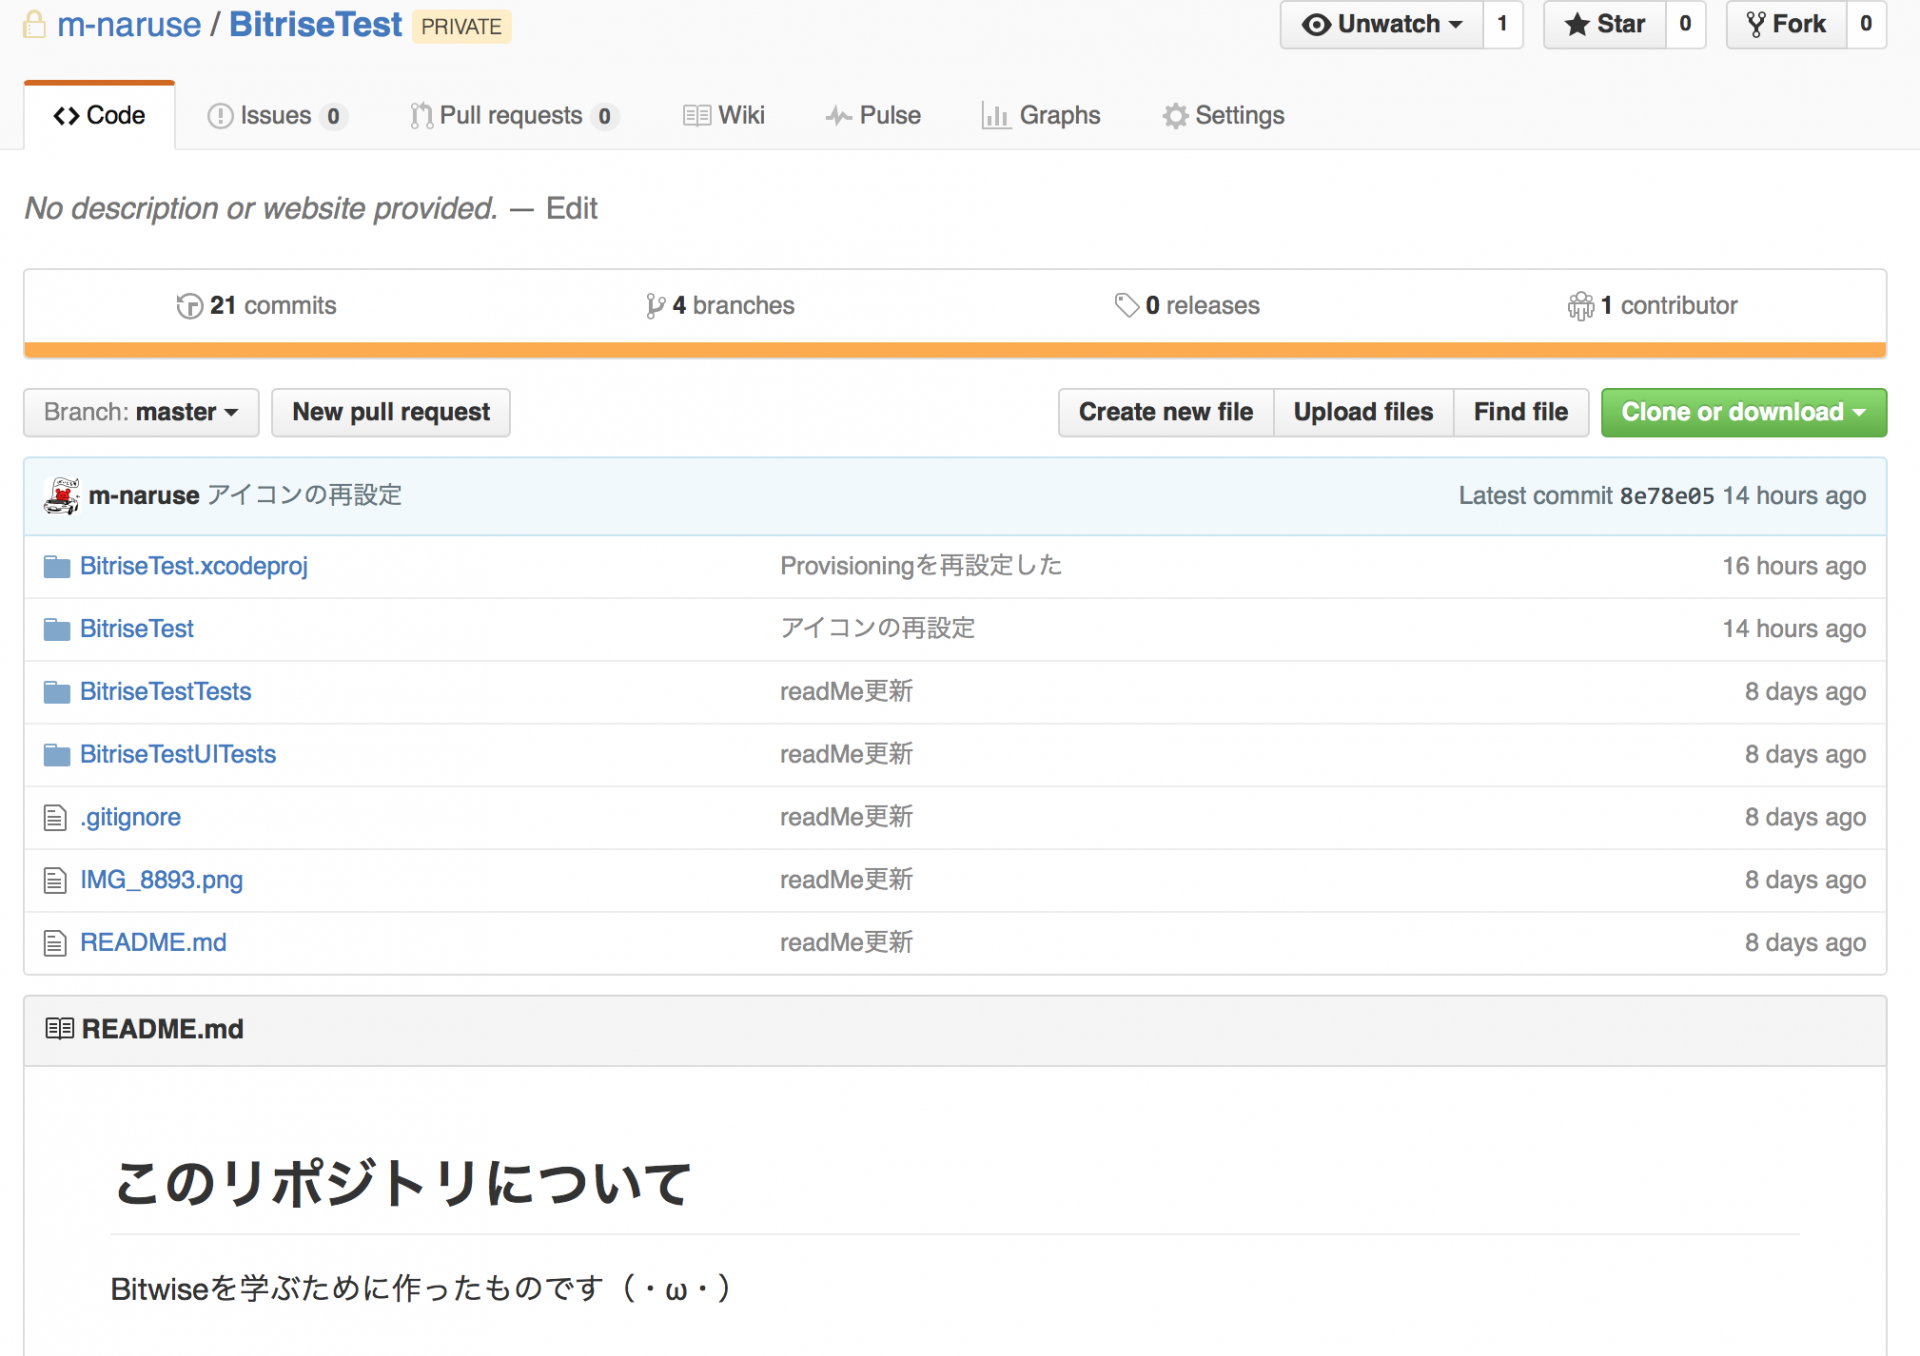Open the Branch: master selector

point(141,413)
